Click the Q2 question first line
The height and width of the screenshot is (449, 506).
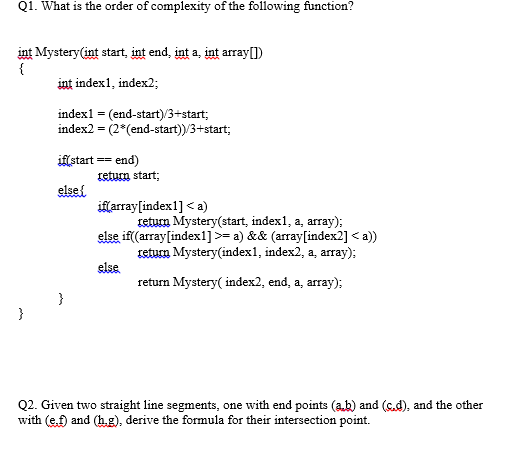tap(250, 405)
